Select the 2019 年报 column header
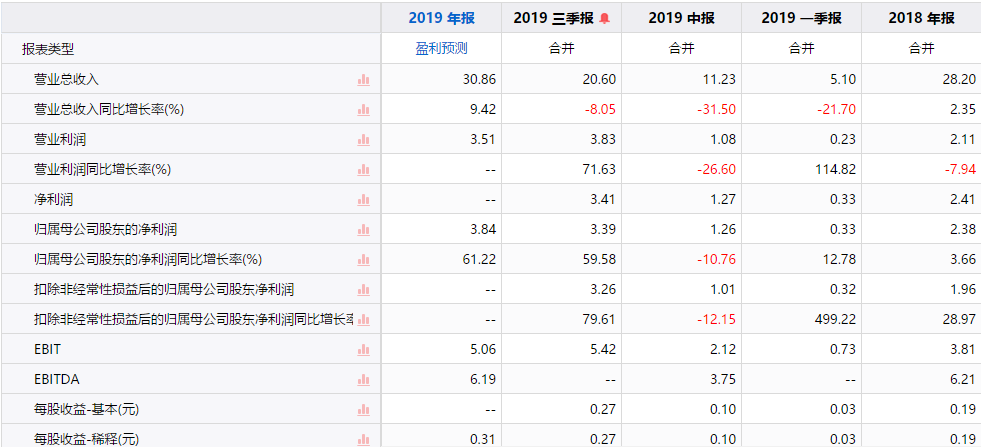 tap(442, 18)
